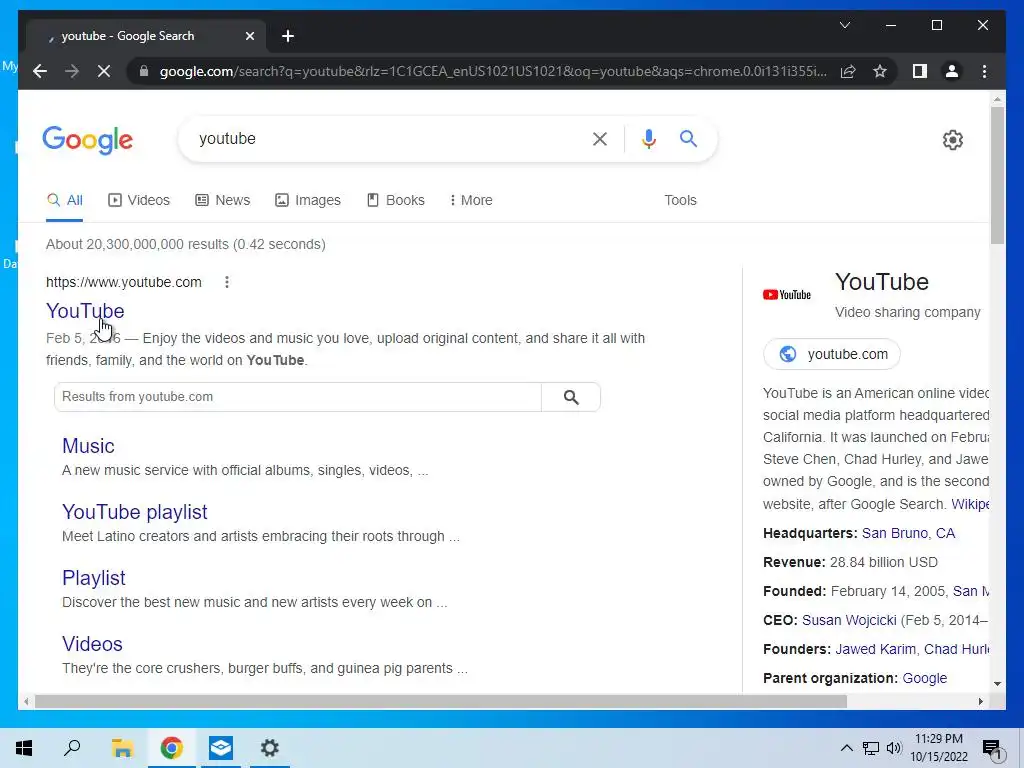Image resolution: width=1024 pixels, height=768 pixels.
Task: Click the horizontal scrollbar thumb
Action: [x=441, y=701]
